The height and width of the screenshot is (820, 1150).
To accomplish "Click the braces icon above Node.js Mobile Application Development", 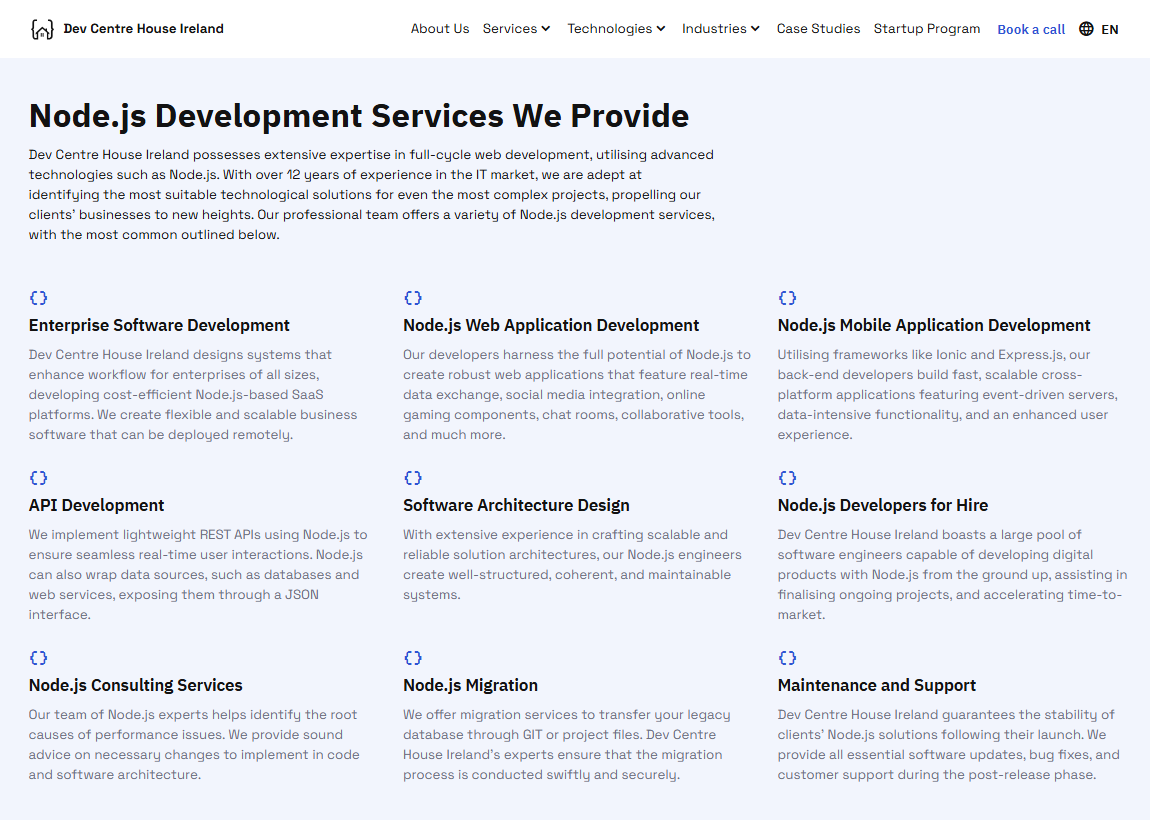I will click(787, 298).
